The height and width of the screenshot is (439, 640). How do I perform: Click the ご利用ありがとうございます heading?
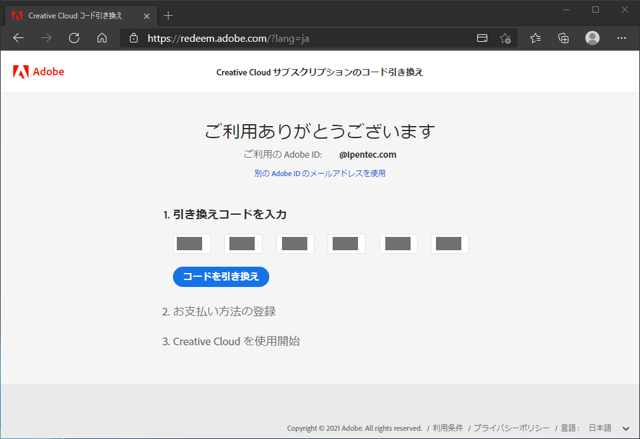[x=320, y=131]
